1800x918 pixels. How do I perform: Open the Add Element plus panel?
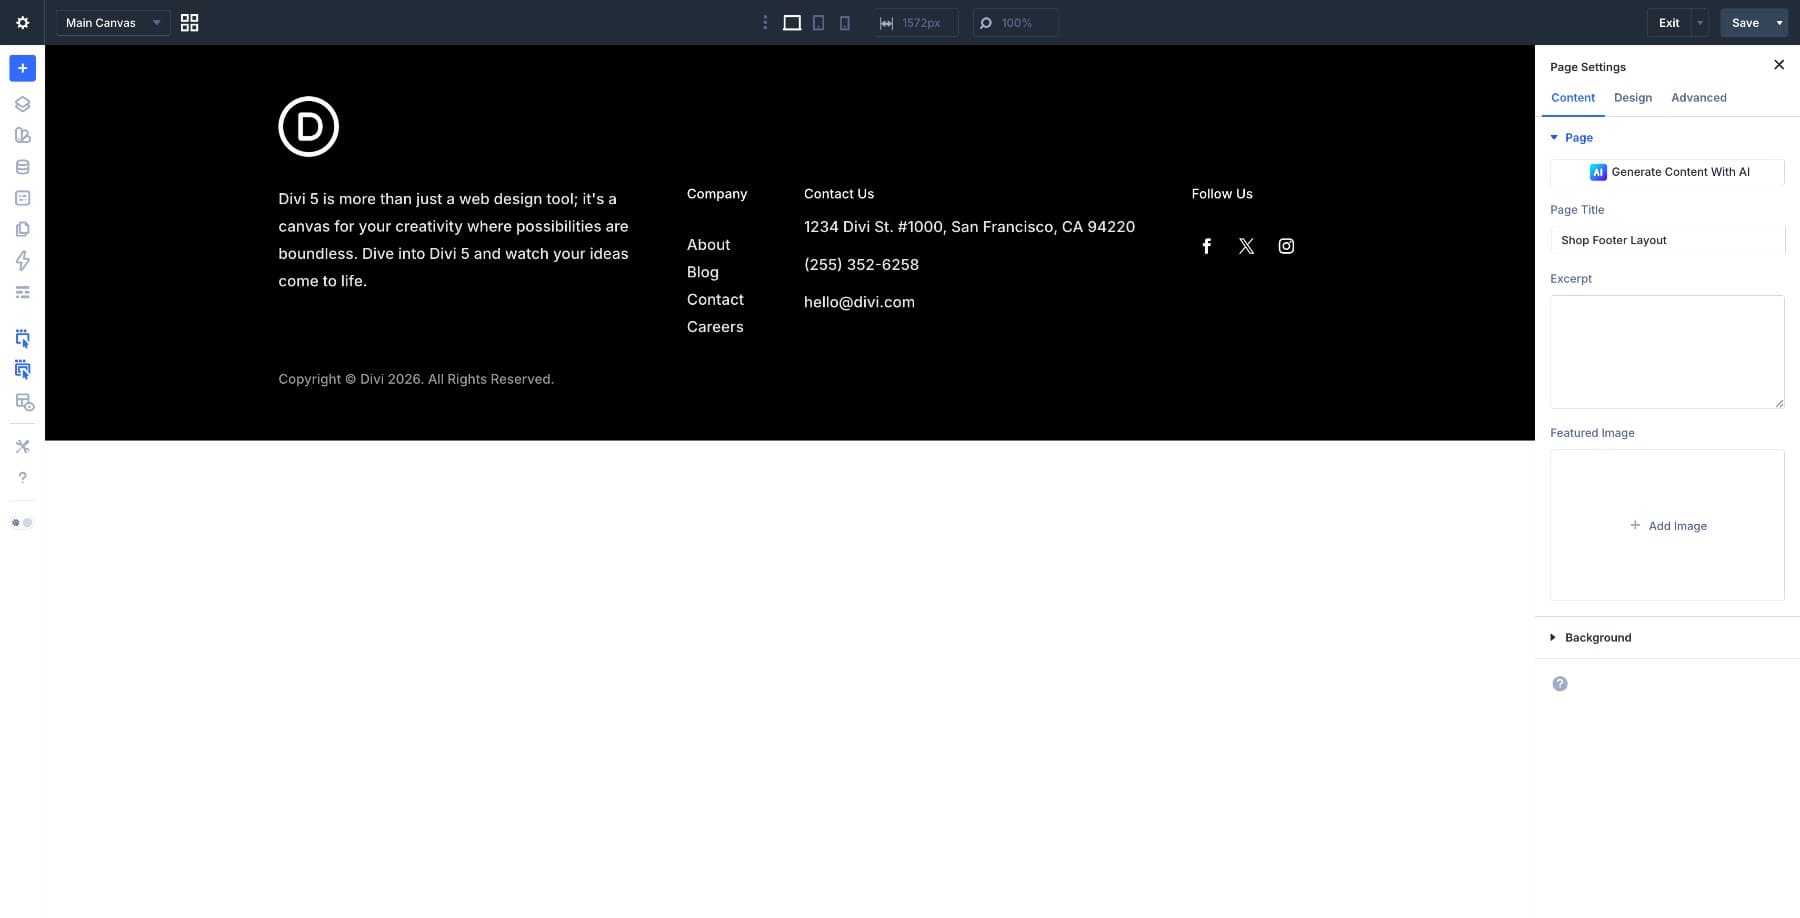click(x=22, y=68)
